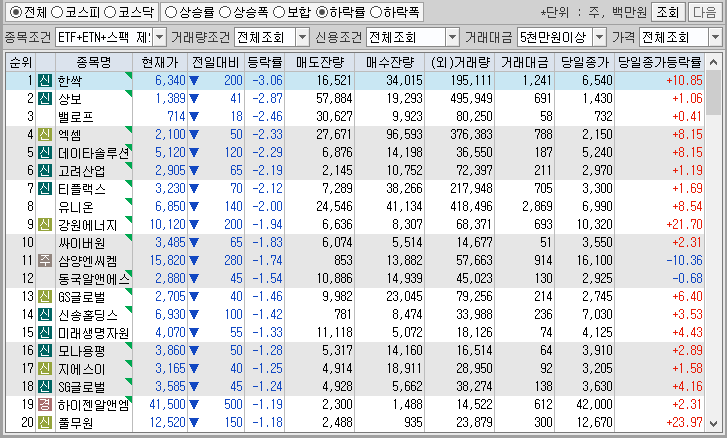Viewport: 727px width, 438px height.
Task: Click the 신 badge icon next to 모나용평
Action: coord(45,351)
